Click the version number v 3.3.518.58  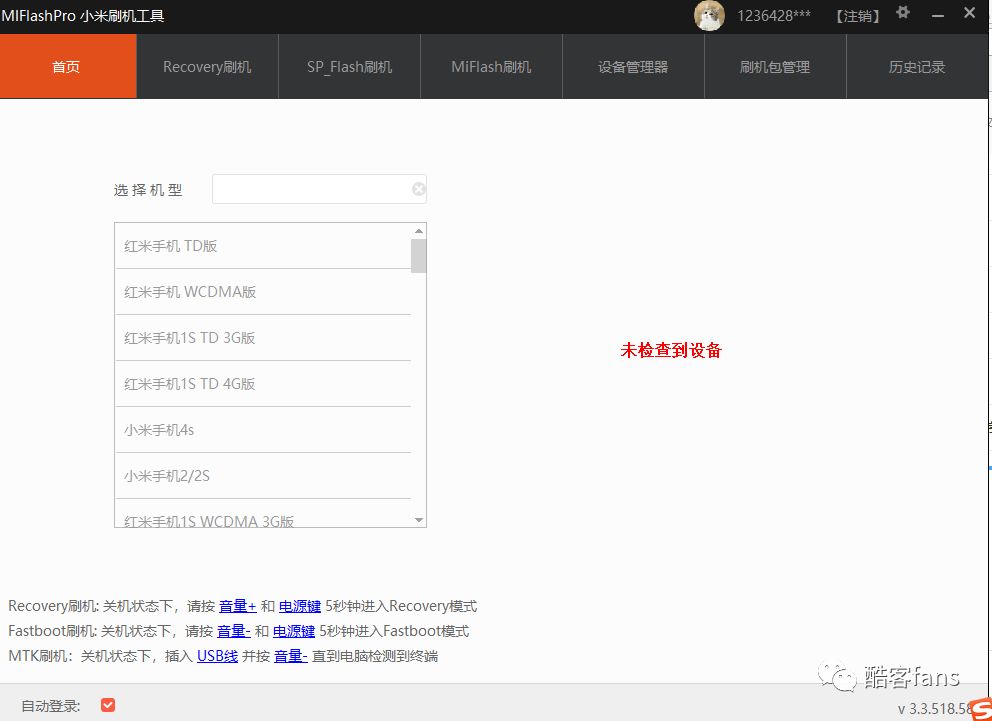(x=935, y=708)
